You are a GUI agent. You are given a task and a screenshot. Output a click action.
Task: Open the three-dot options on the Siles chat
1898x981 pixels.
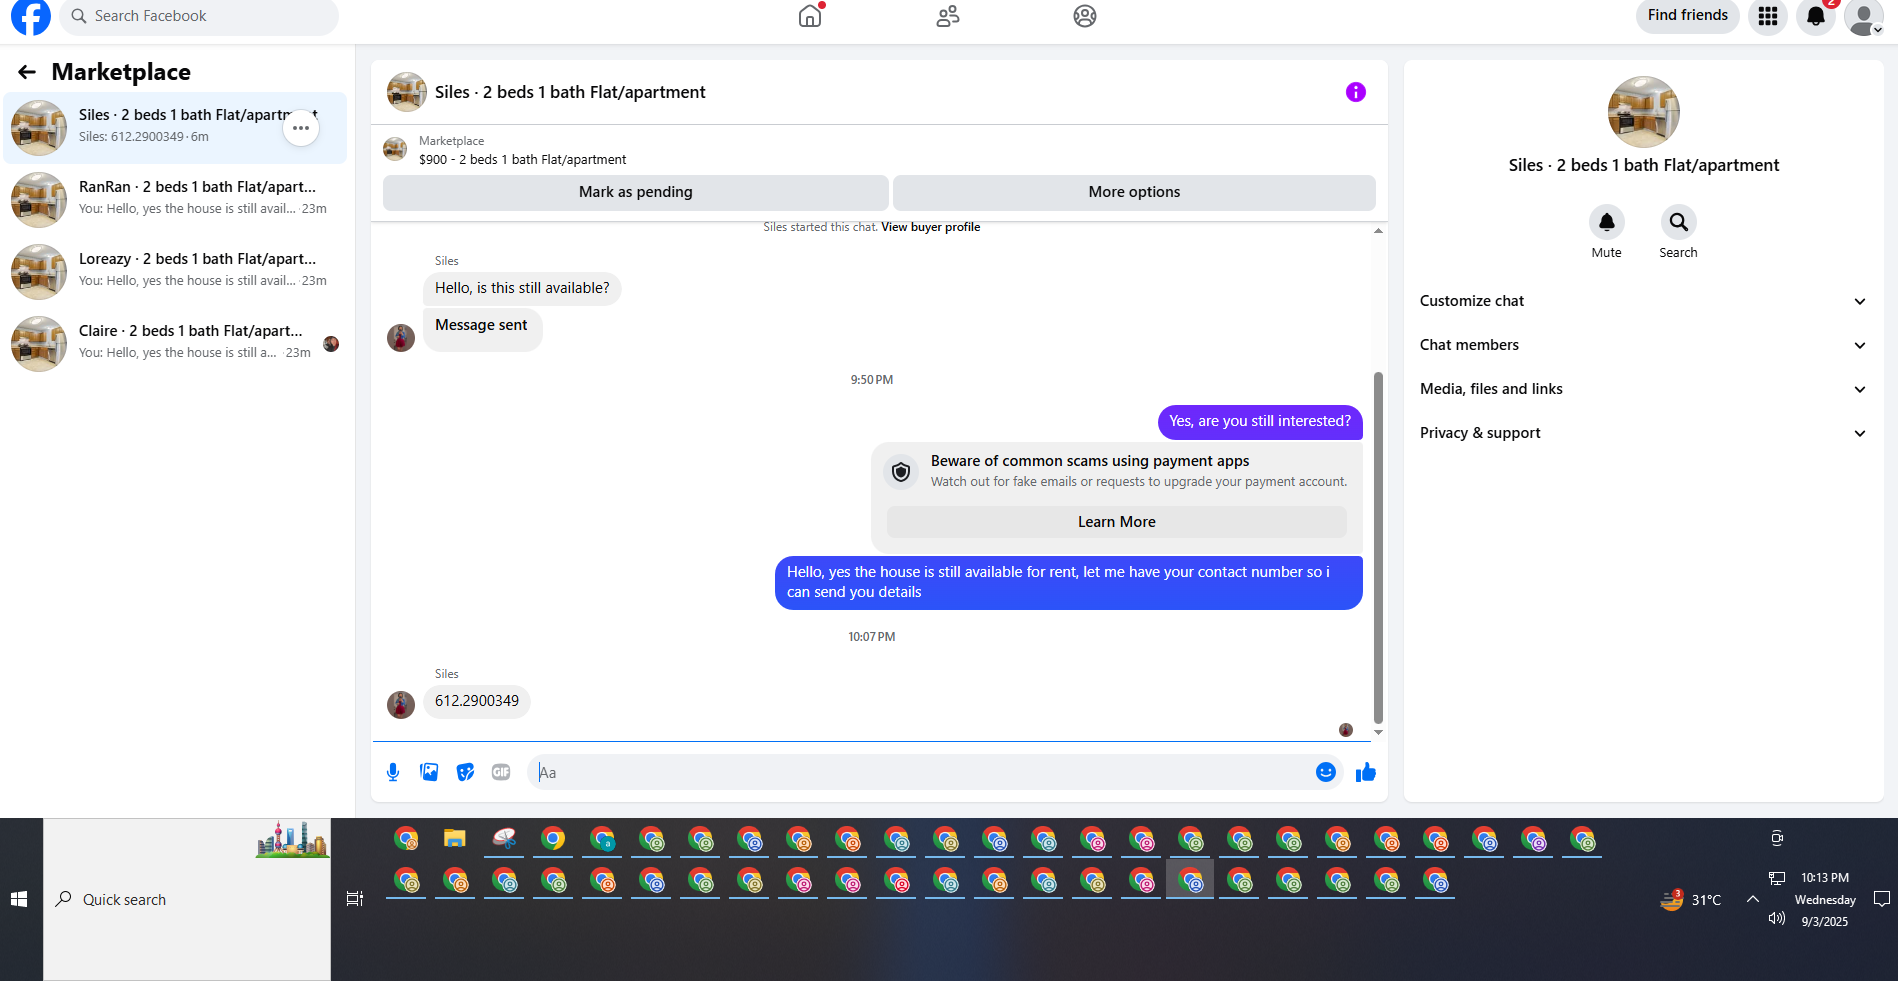301,128
